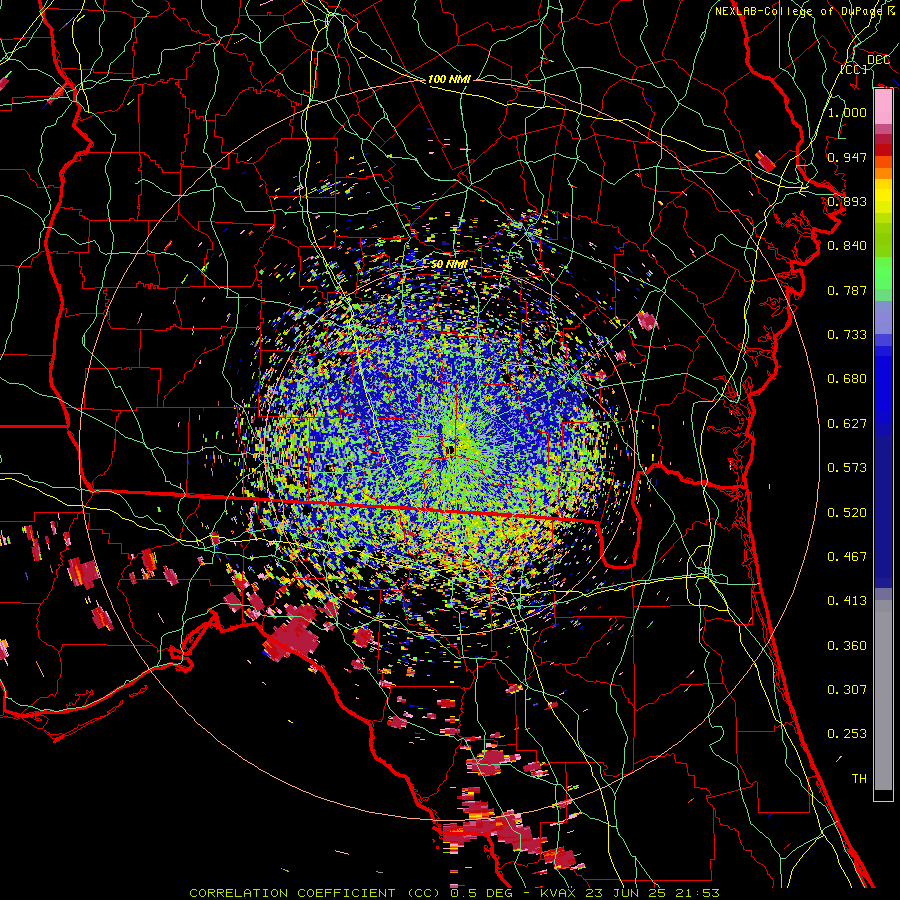Click the yellow segment of the color bar

883,196
